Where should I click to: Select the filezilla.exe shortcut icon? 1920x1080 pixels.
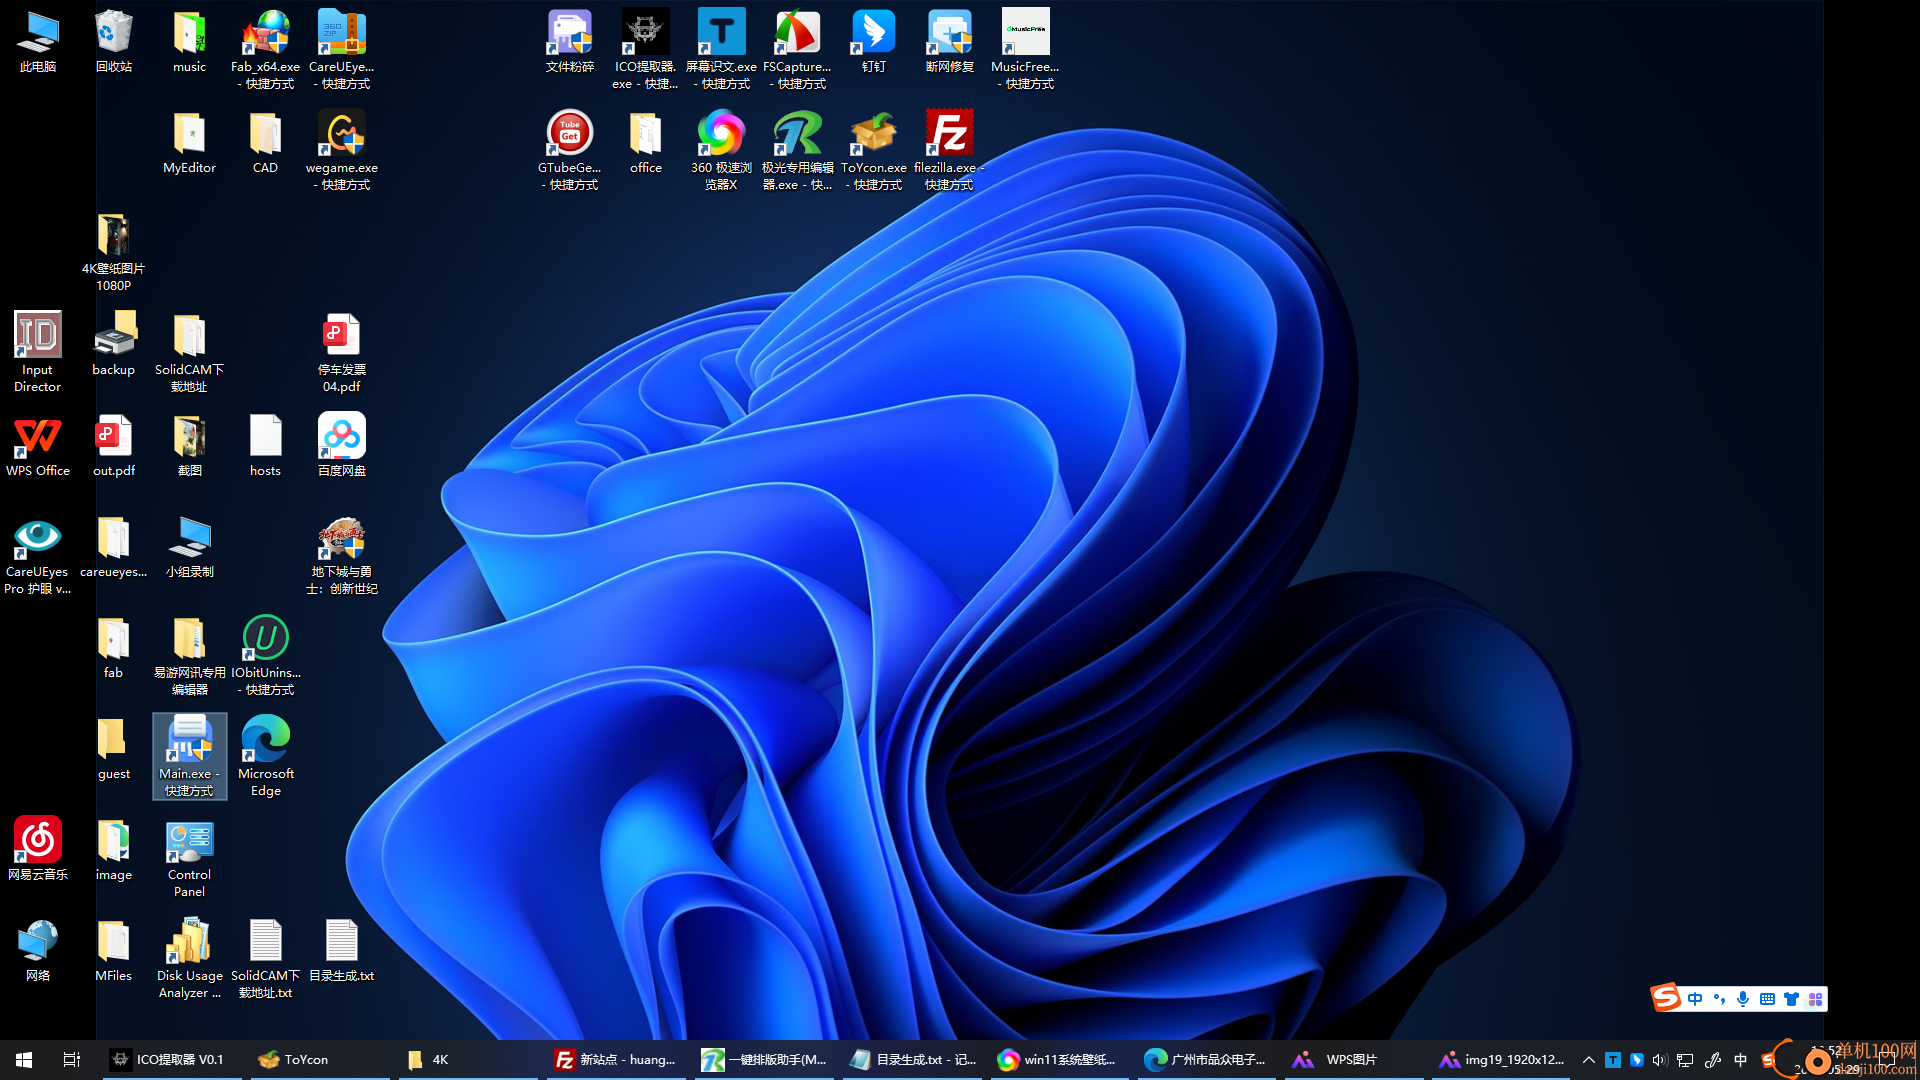[x=949, y=150]
